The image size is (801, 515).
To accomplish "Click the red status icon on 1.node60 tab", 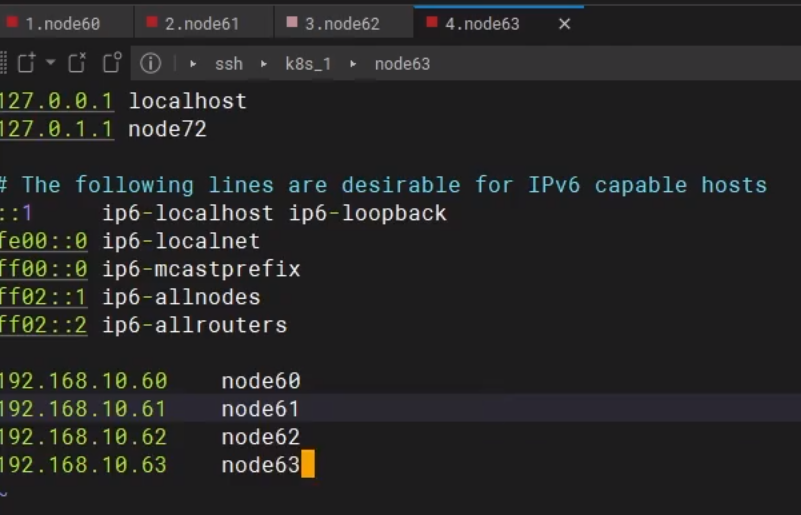I will coord(13,22).
